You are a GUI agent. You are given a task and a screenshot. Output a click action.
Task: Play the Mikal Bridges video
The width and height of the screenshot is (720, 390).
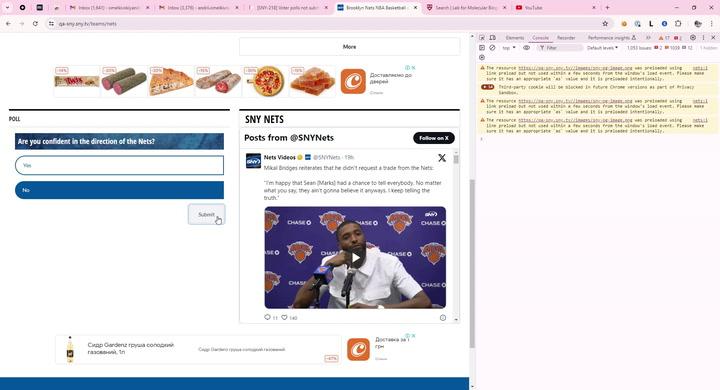[355, 258]
